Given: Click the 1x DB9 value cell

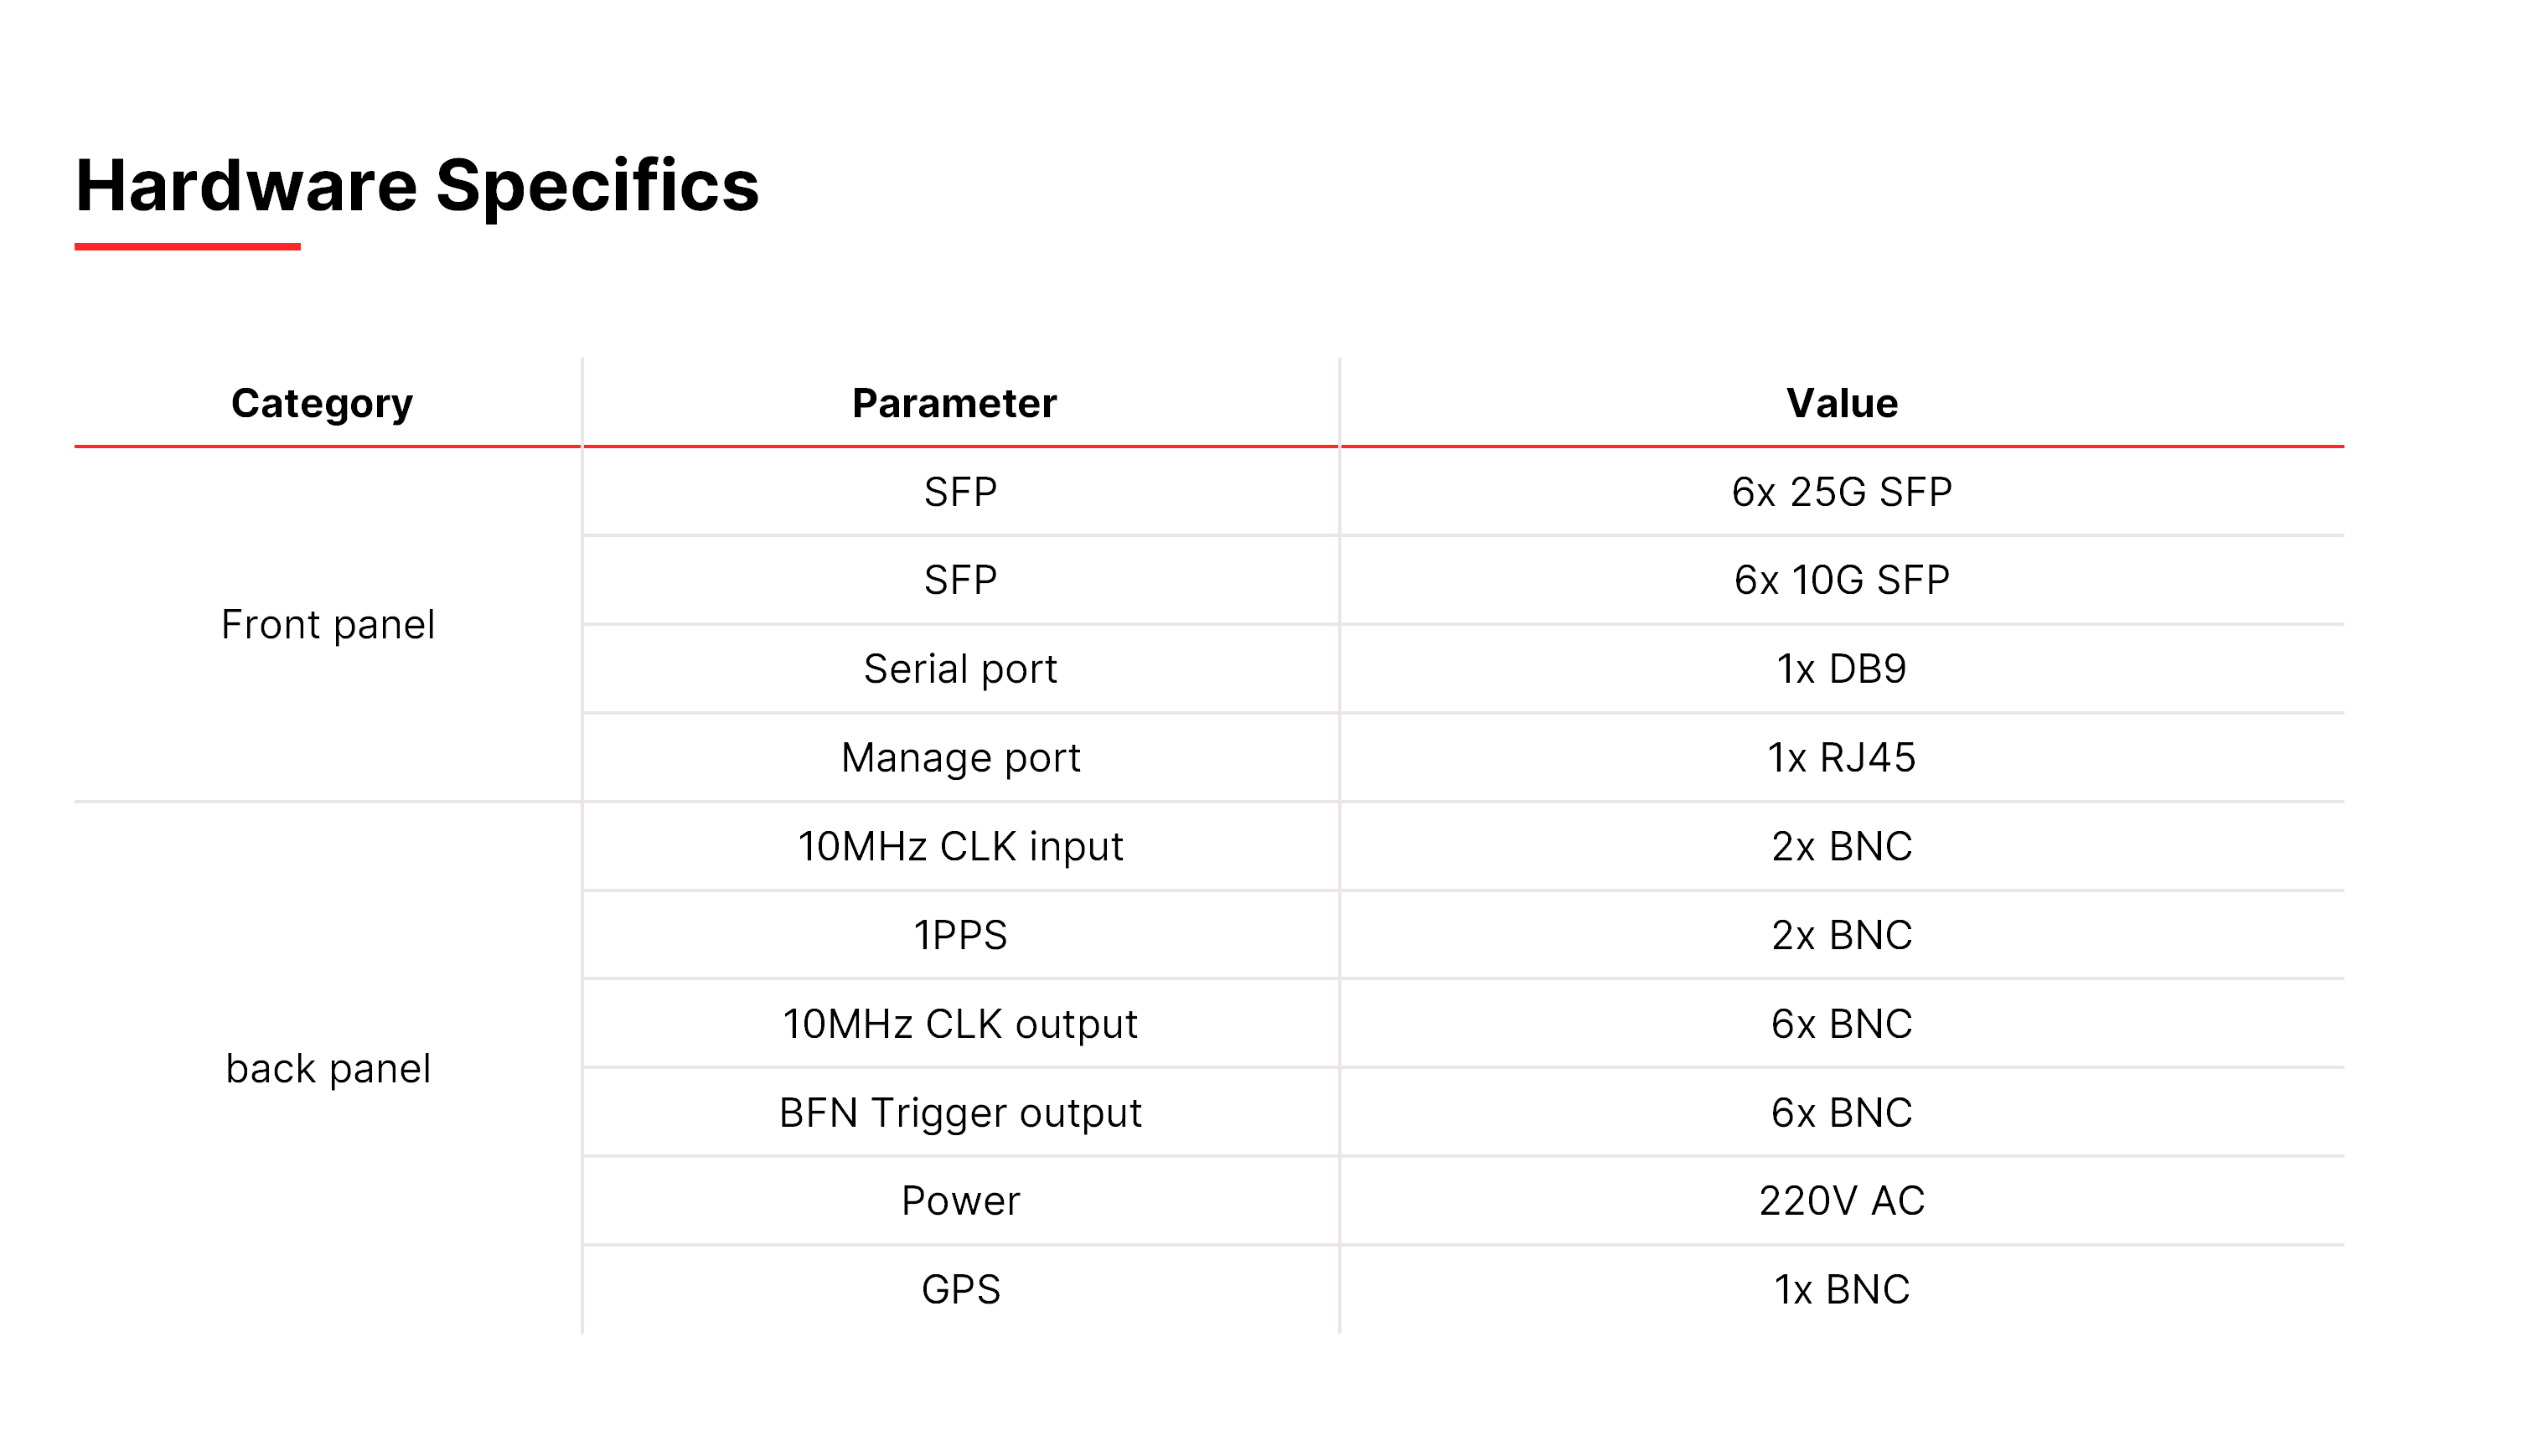Looking at the screenshot, I should point(1842,669).
